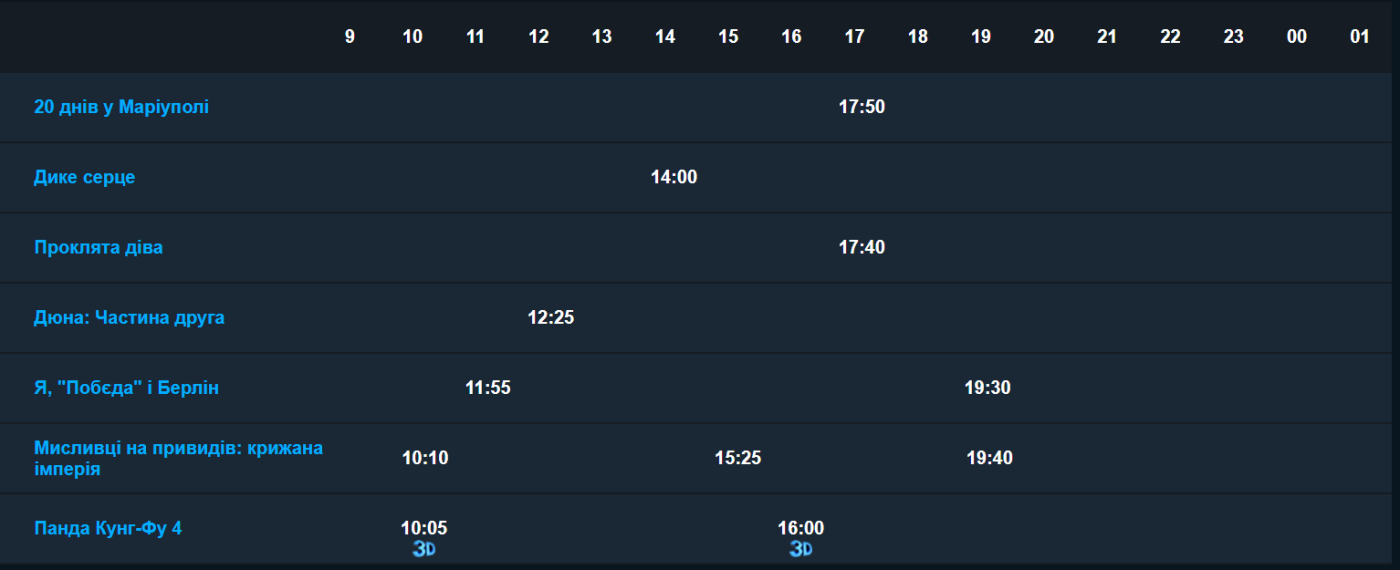Open the Дюна: Частина друга title link
This screenshot has height=570, width=1400.
click(x=129, y=317)
